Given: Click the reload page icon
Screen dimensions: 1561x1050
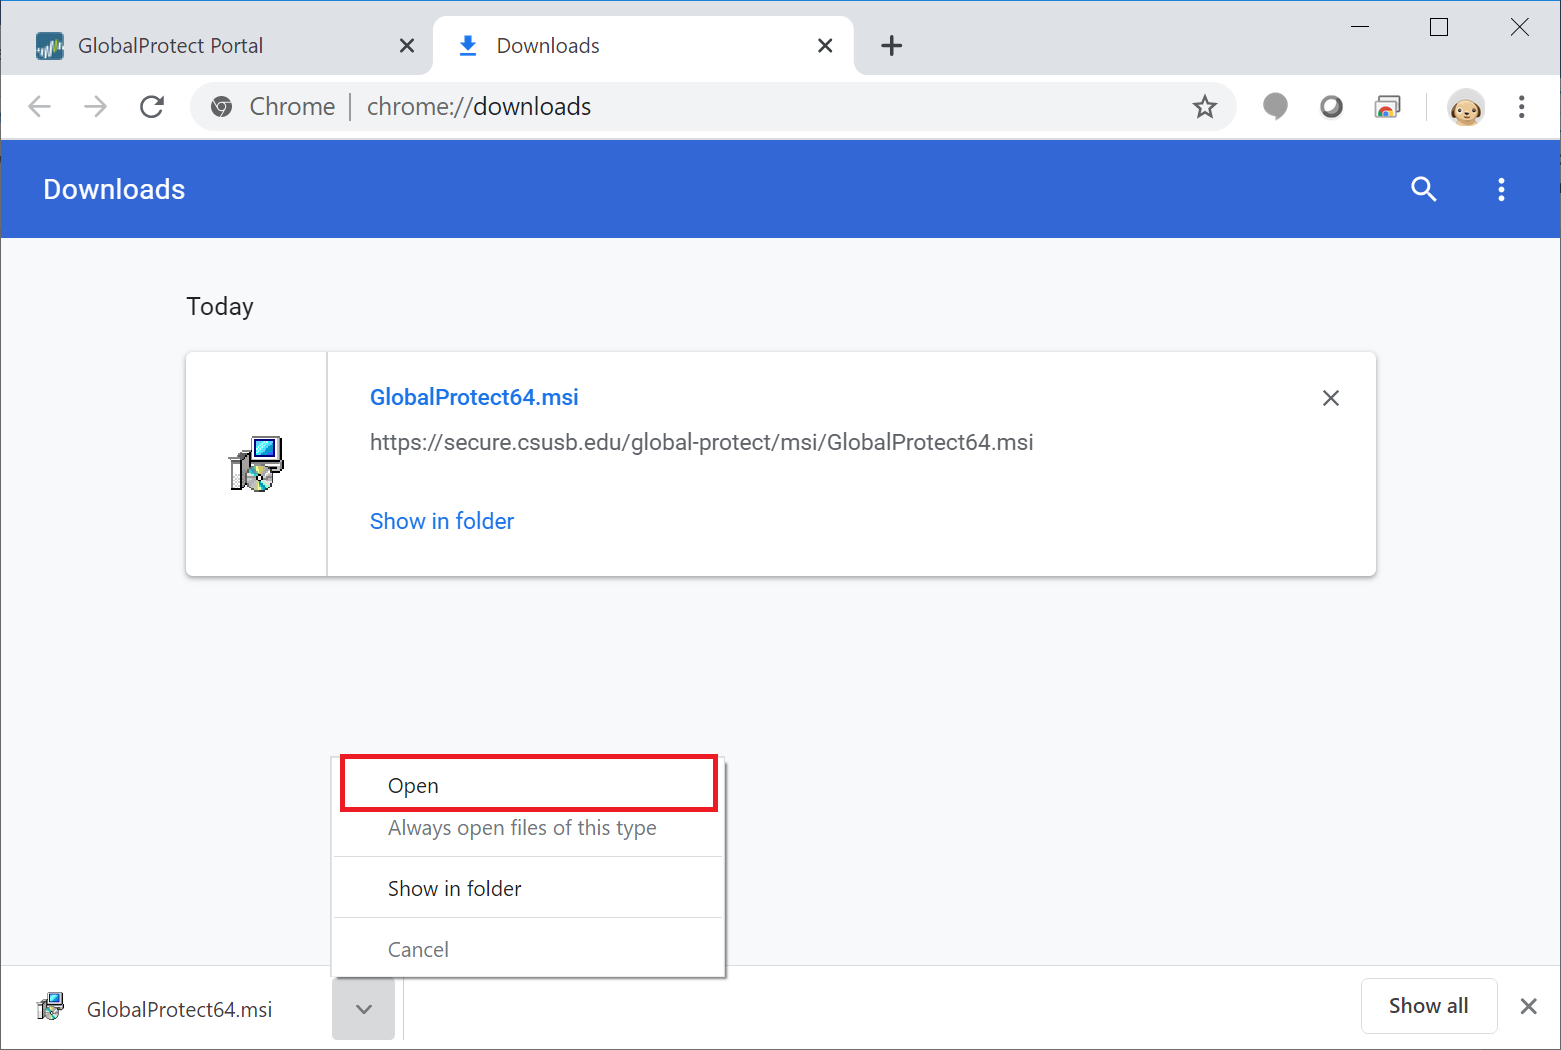Looking at the screenshot, I should point(152,106).
